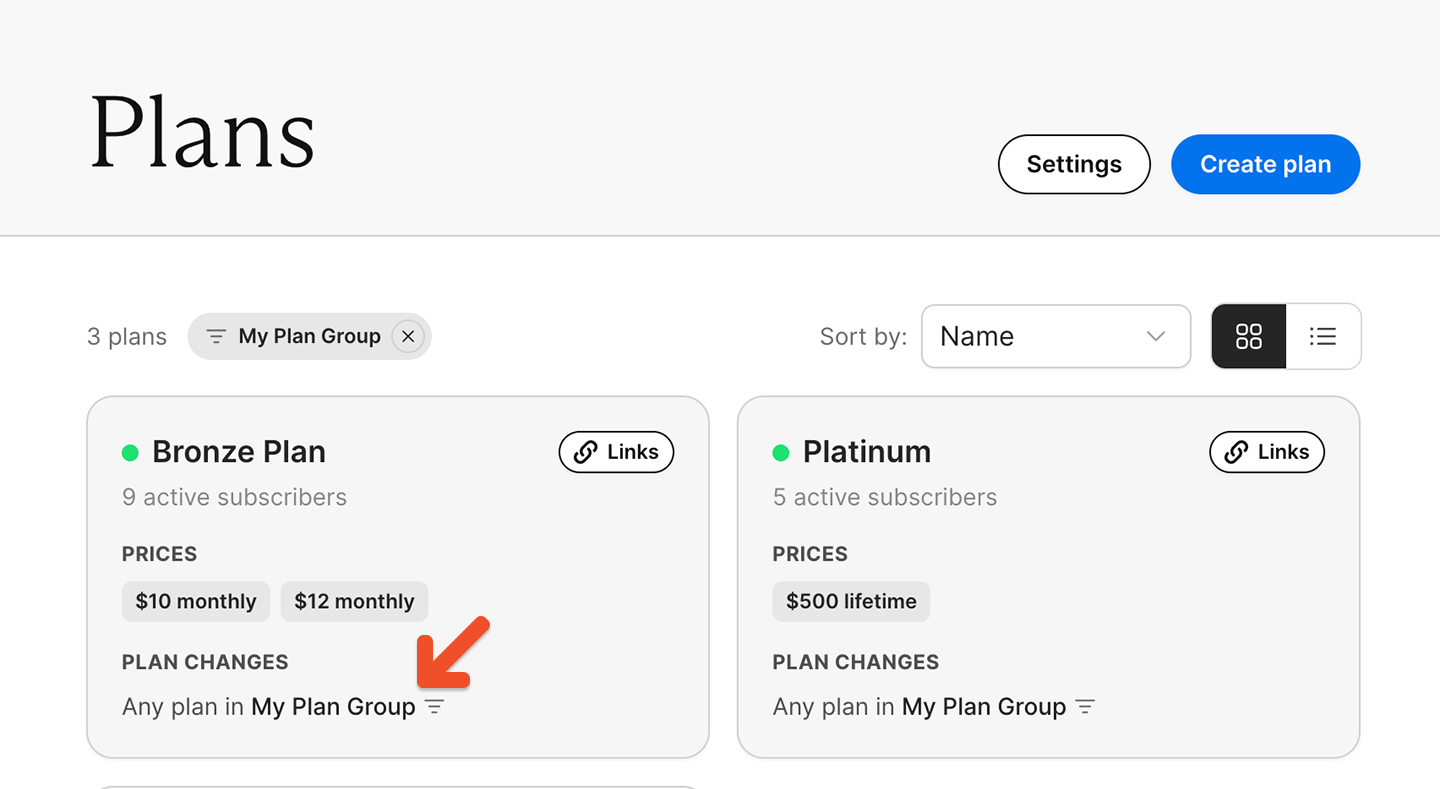Click the filter icon in My Plan Group chip

pos(216,337)
